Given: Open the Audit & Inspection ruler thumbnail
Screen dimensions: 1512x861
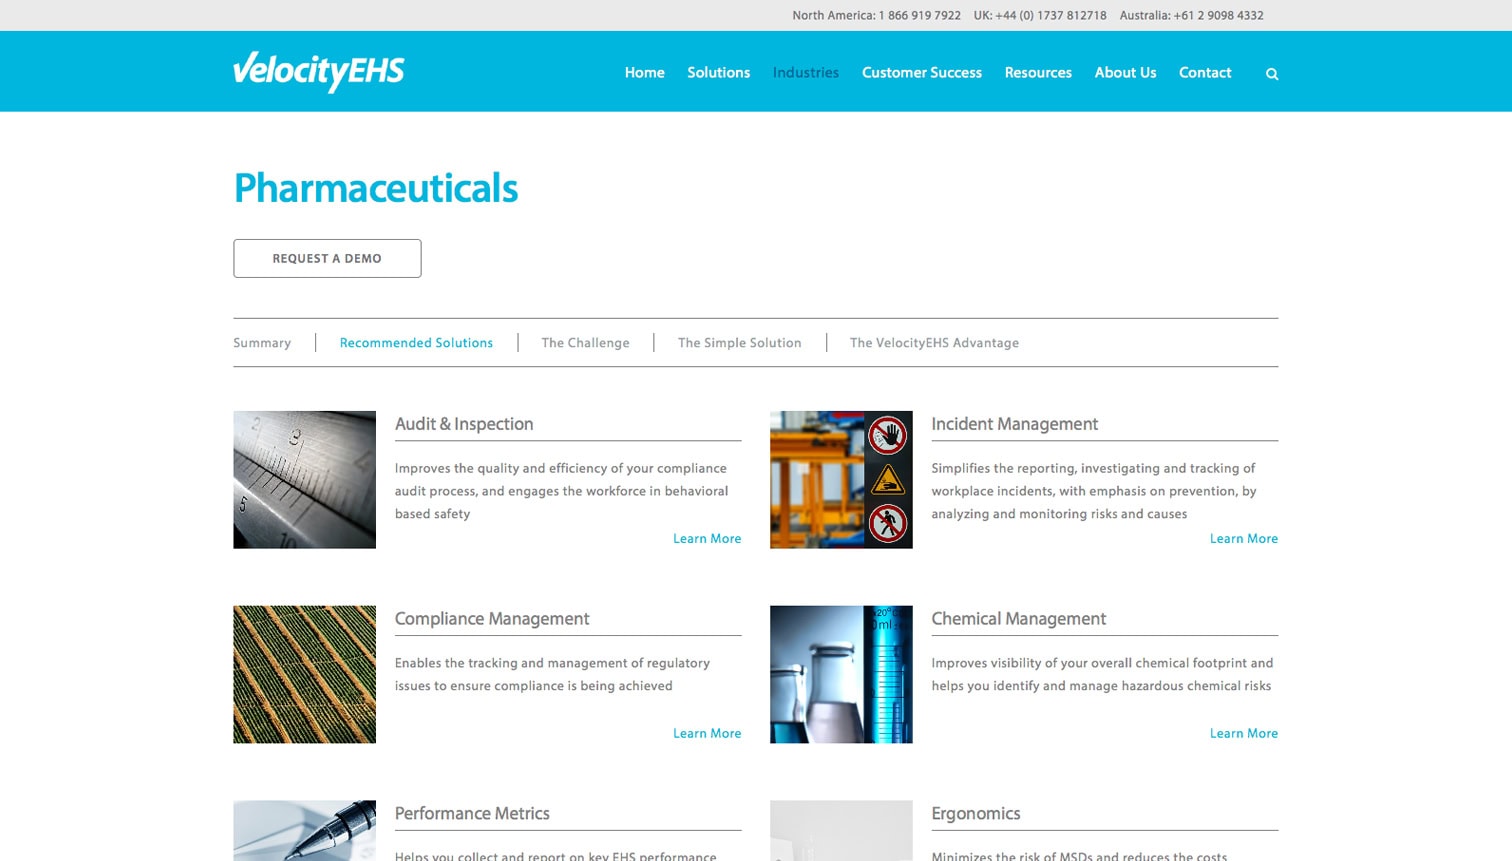Looking at the screenshot, I should tap(304, 479).
